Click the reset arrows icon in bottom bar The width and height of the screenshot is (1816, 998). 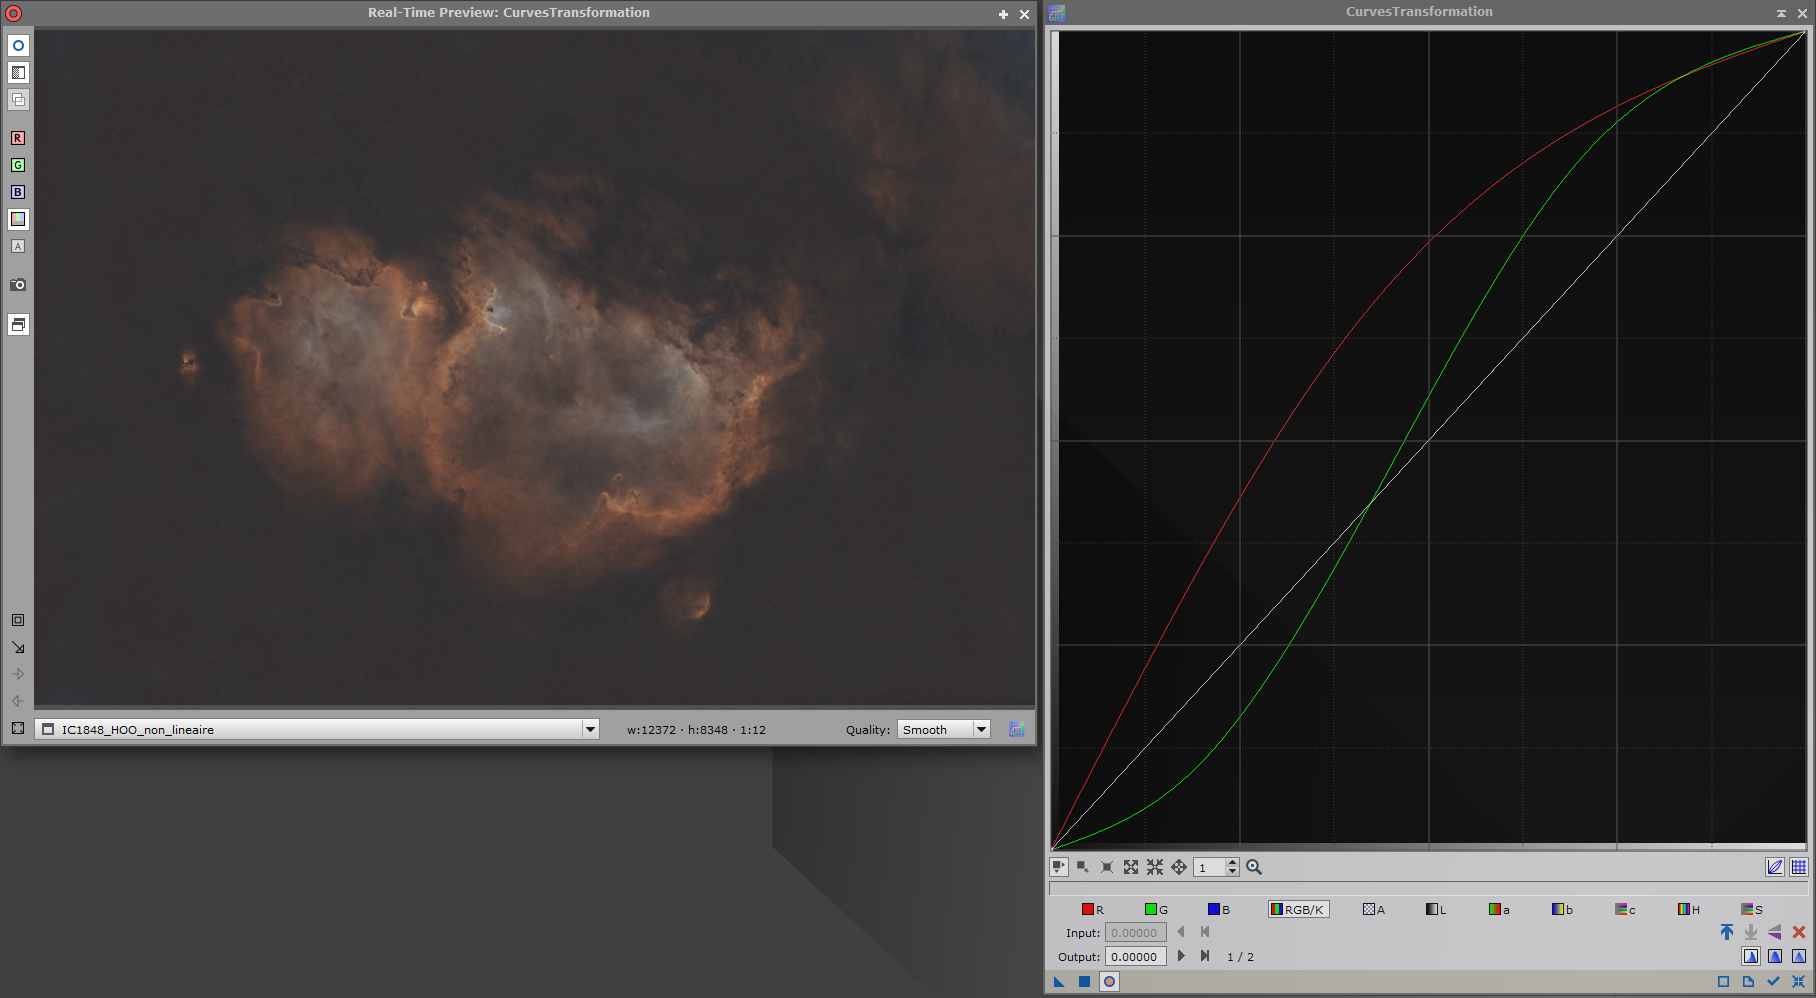(x=1798, y=982)
